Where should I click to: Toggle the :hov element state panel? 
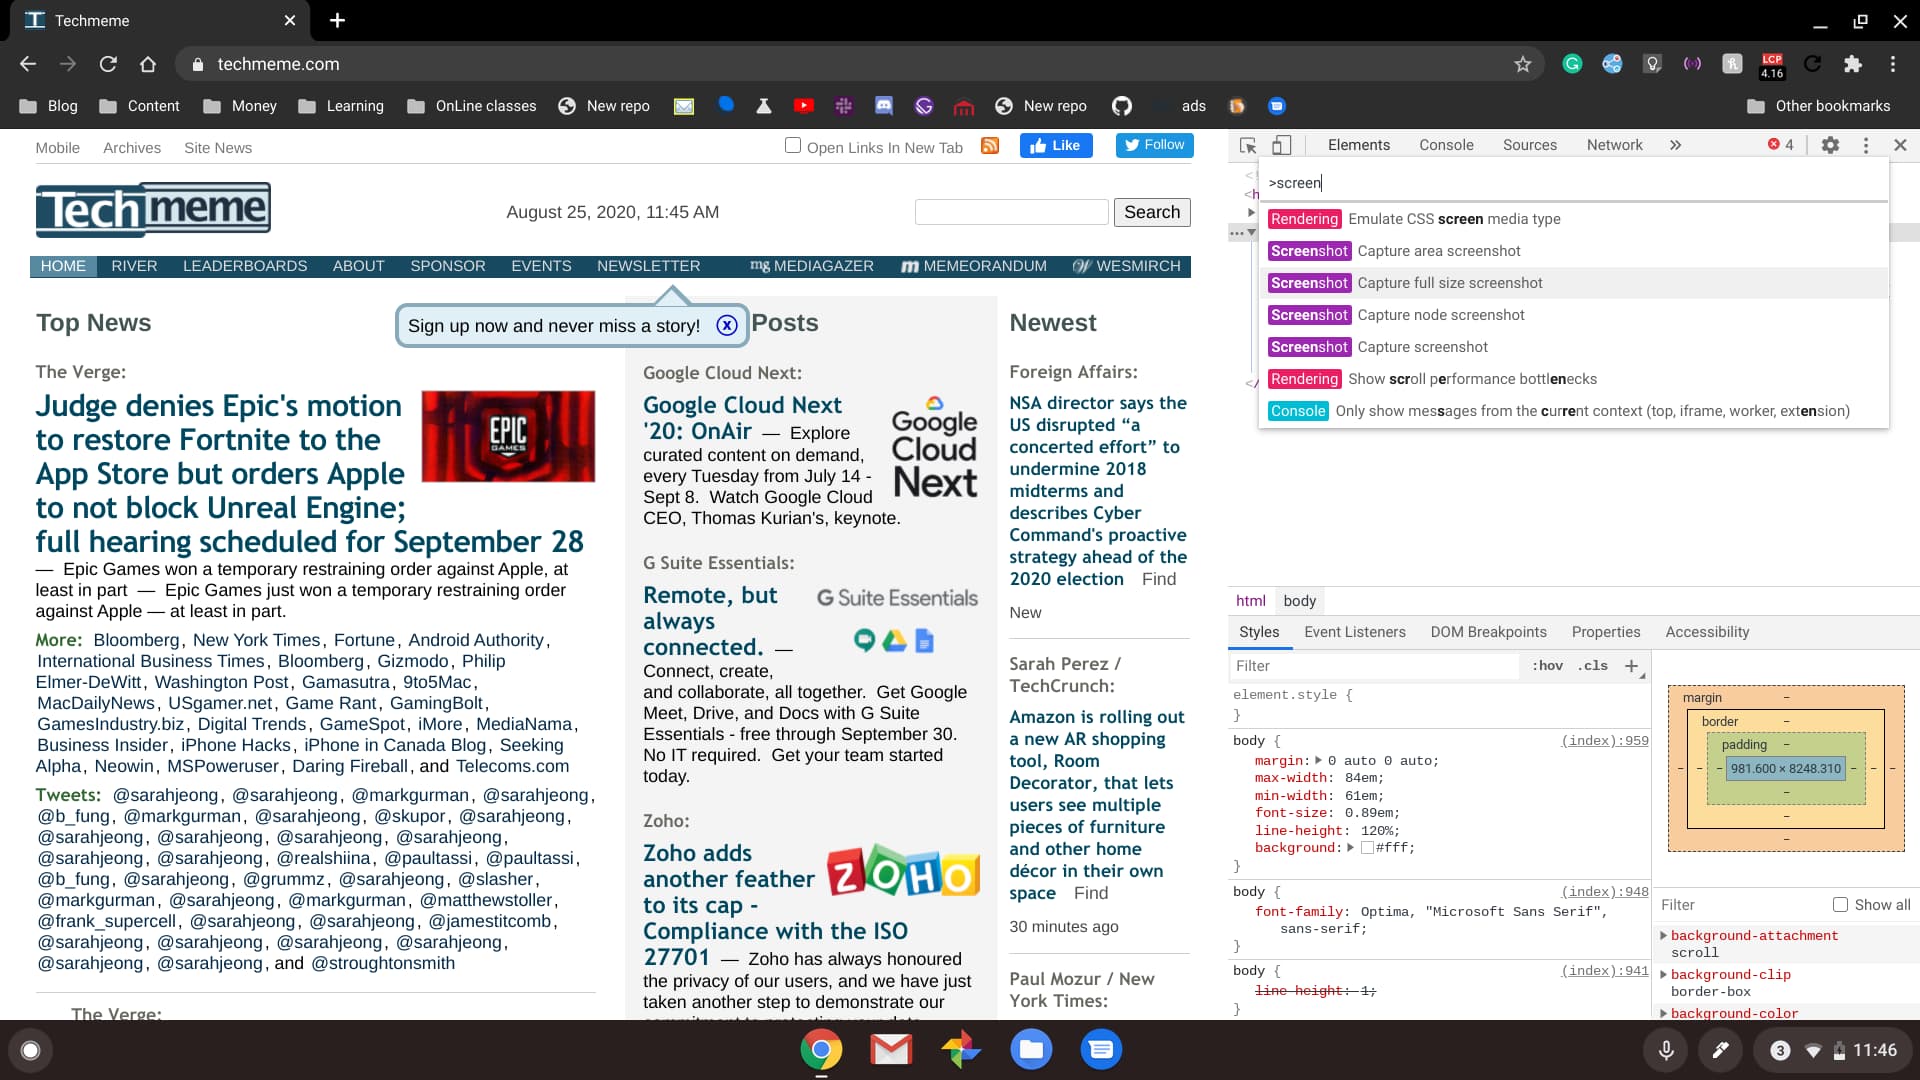coord(1547,666)
